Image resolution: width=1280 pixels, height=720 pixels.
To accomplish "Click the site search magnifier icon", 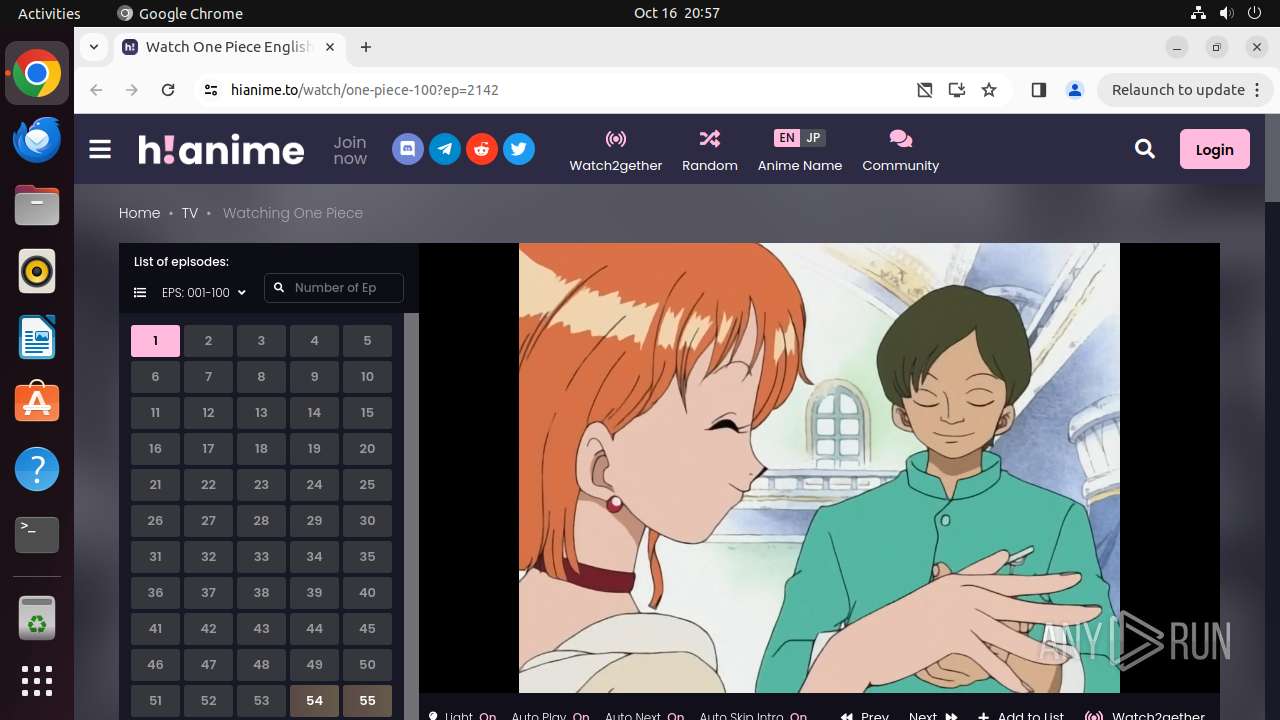I will [1145, 149].
